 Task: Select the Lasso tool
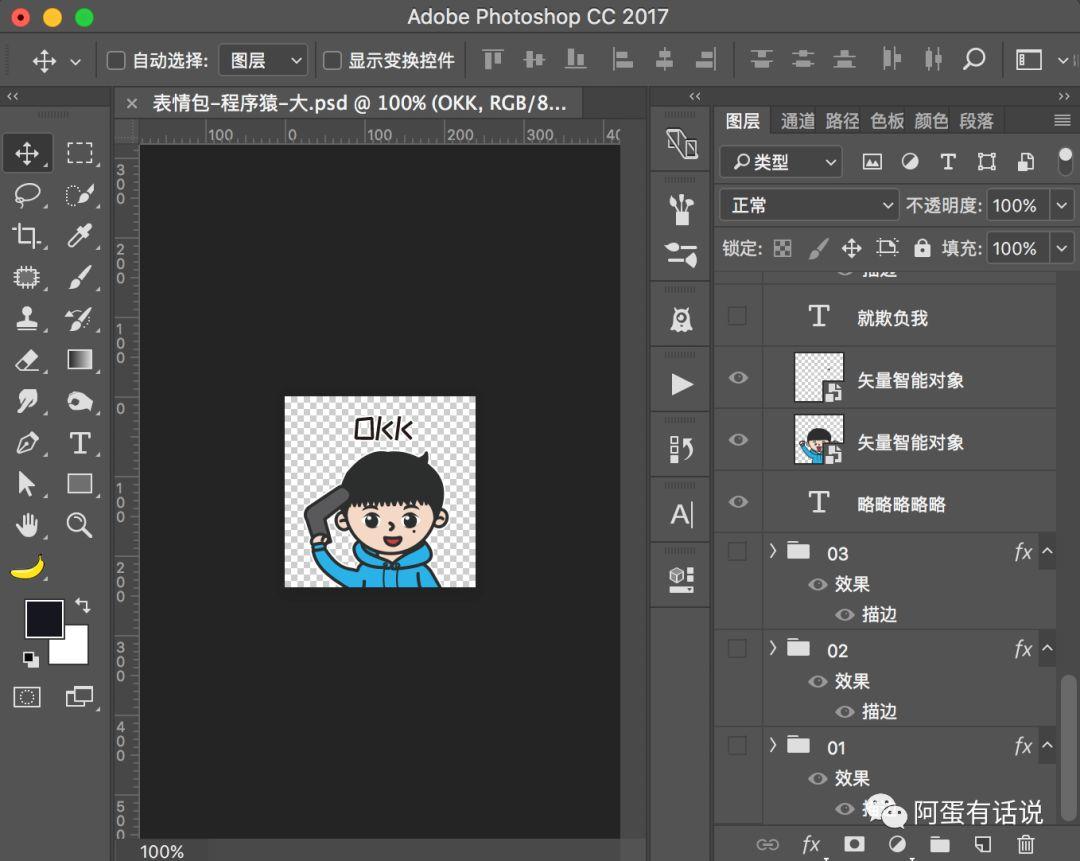pos(27,195)
